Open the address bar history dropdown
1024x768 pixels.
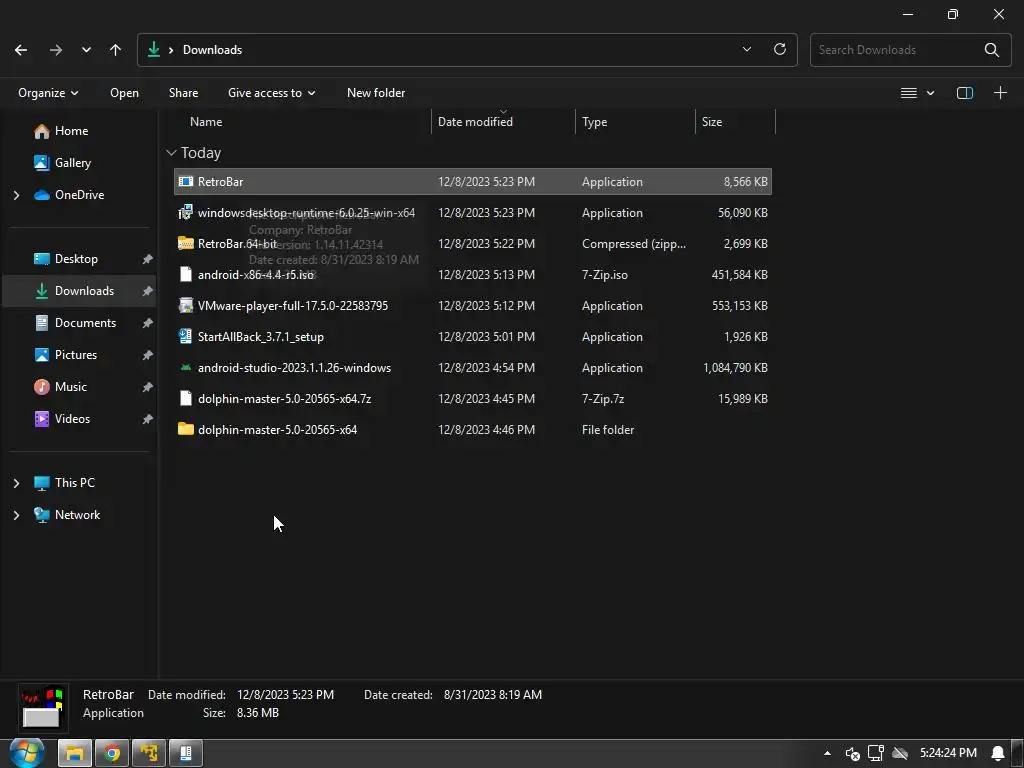[x=746, y=50]
